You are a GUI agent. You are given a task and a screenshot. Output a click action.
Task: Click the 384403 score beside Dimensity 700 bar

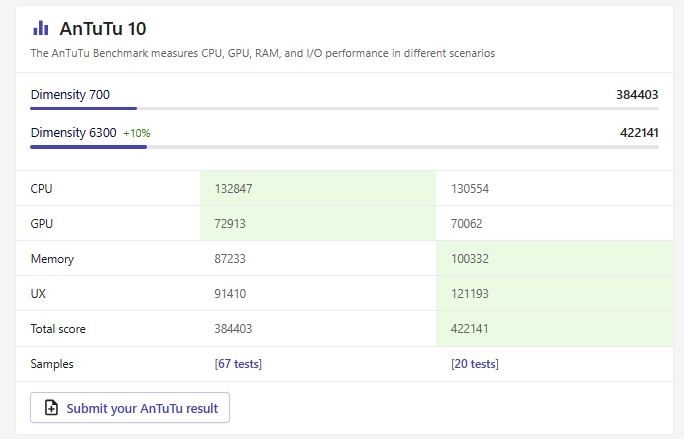click(637, 95)
